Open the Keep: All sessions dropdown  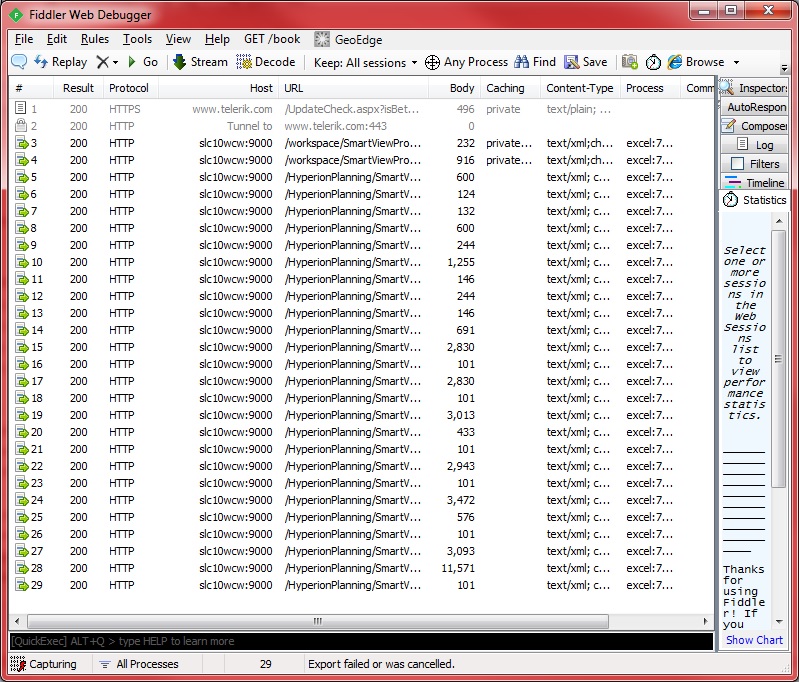click(365, 63)
